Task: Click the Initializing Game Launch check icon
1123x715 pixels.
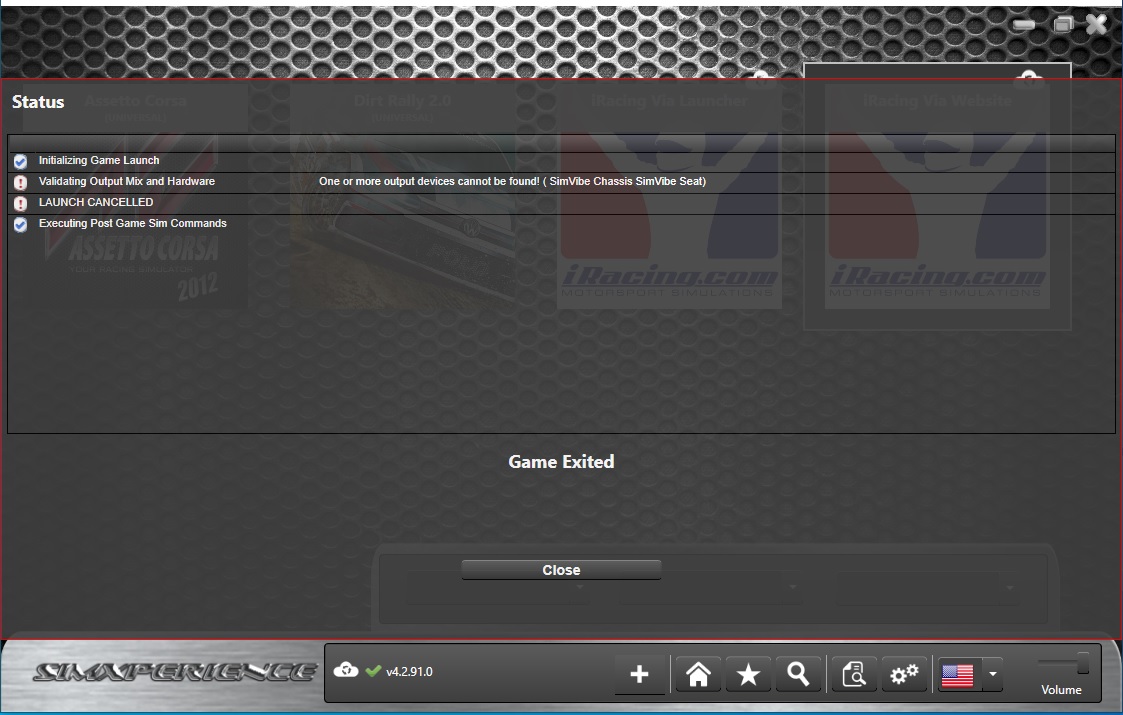Action: (21, 161)
